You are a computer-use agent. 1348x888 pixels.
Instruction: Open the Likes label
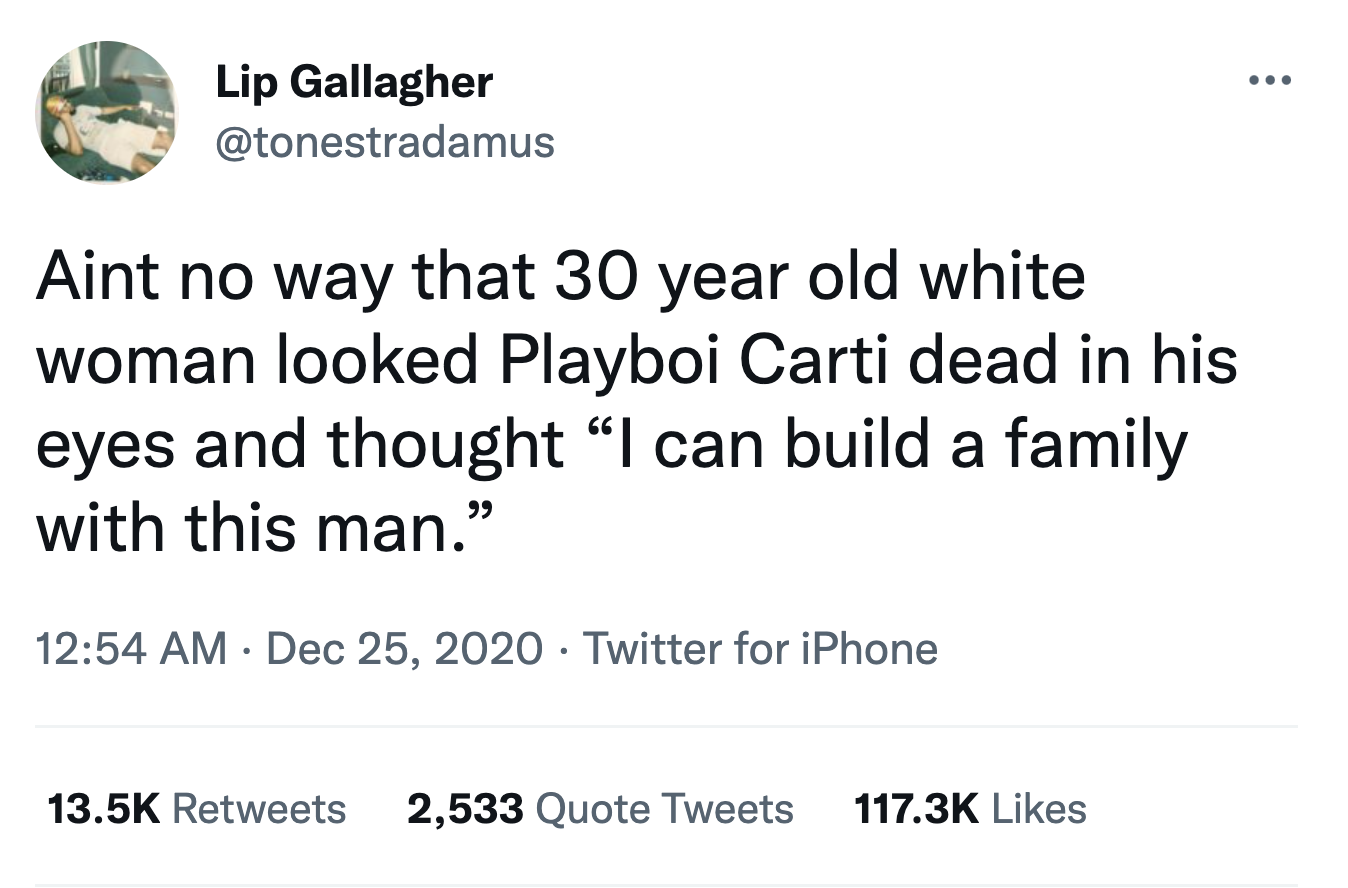(x=1039, y=808)
